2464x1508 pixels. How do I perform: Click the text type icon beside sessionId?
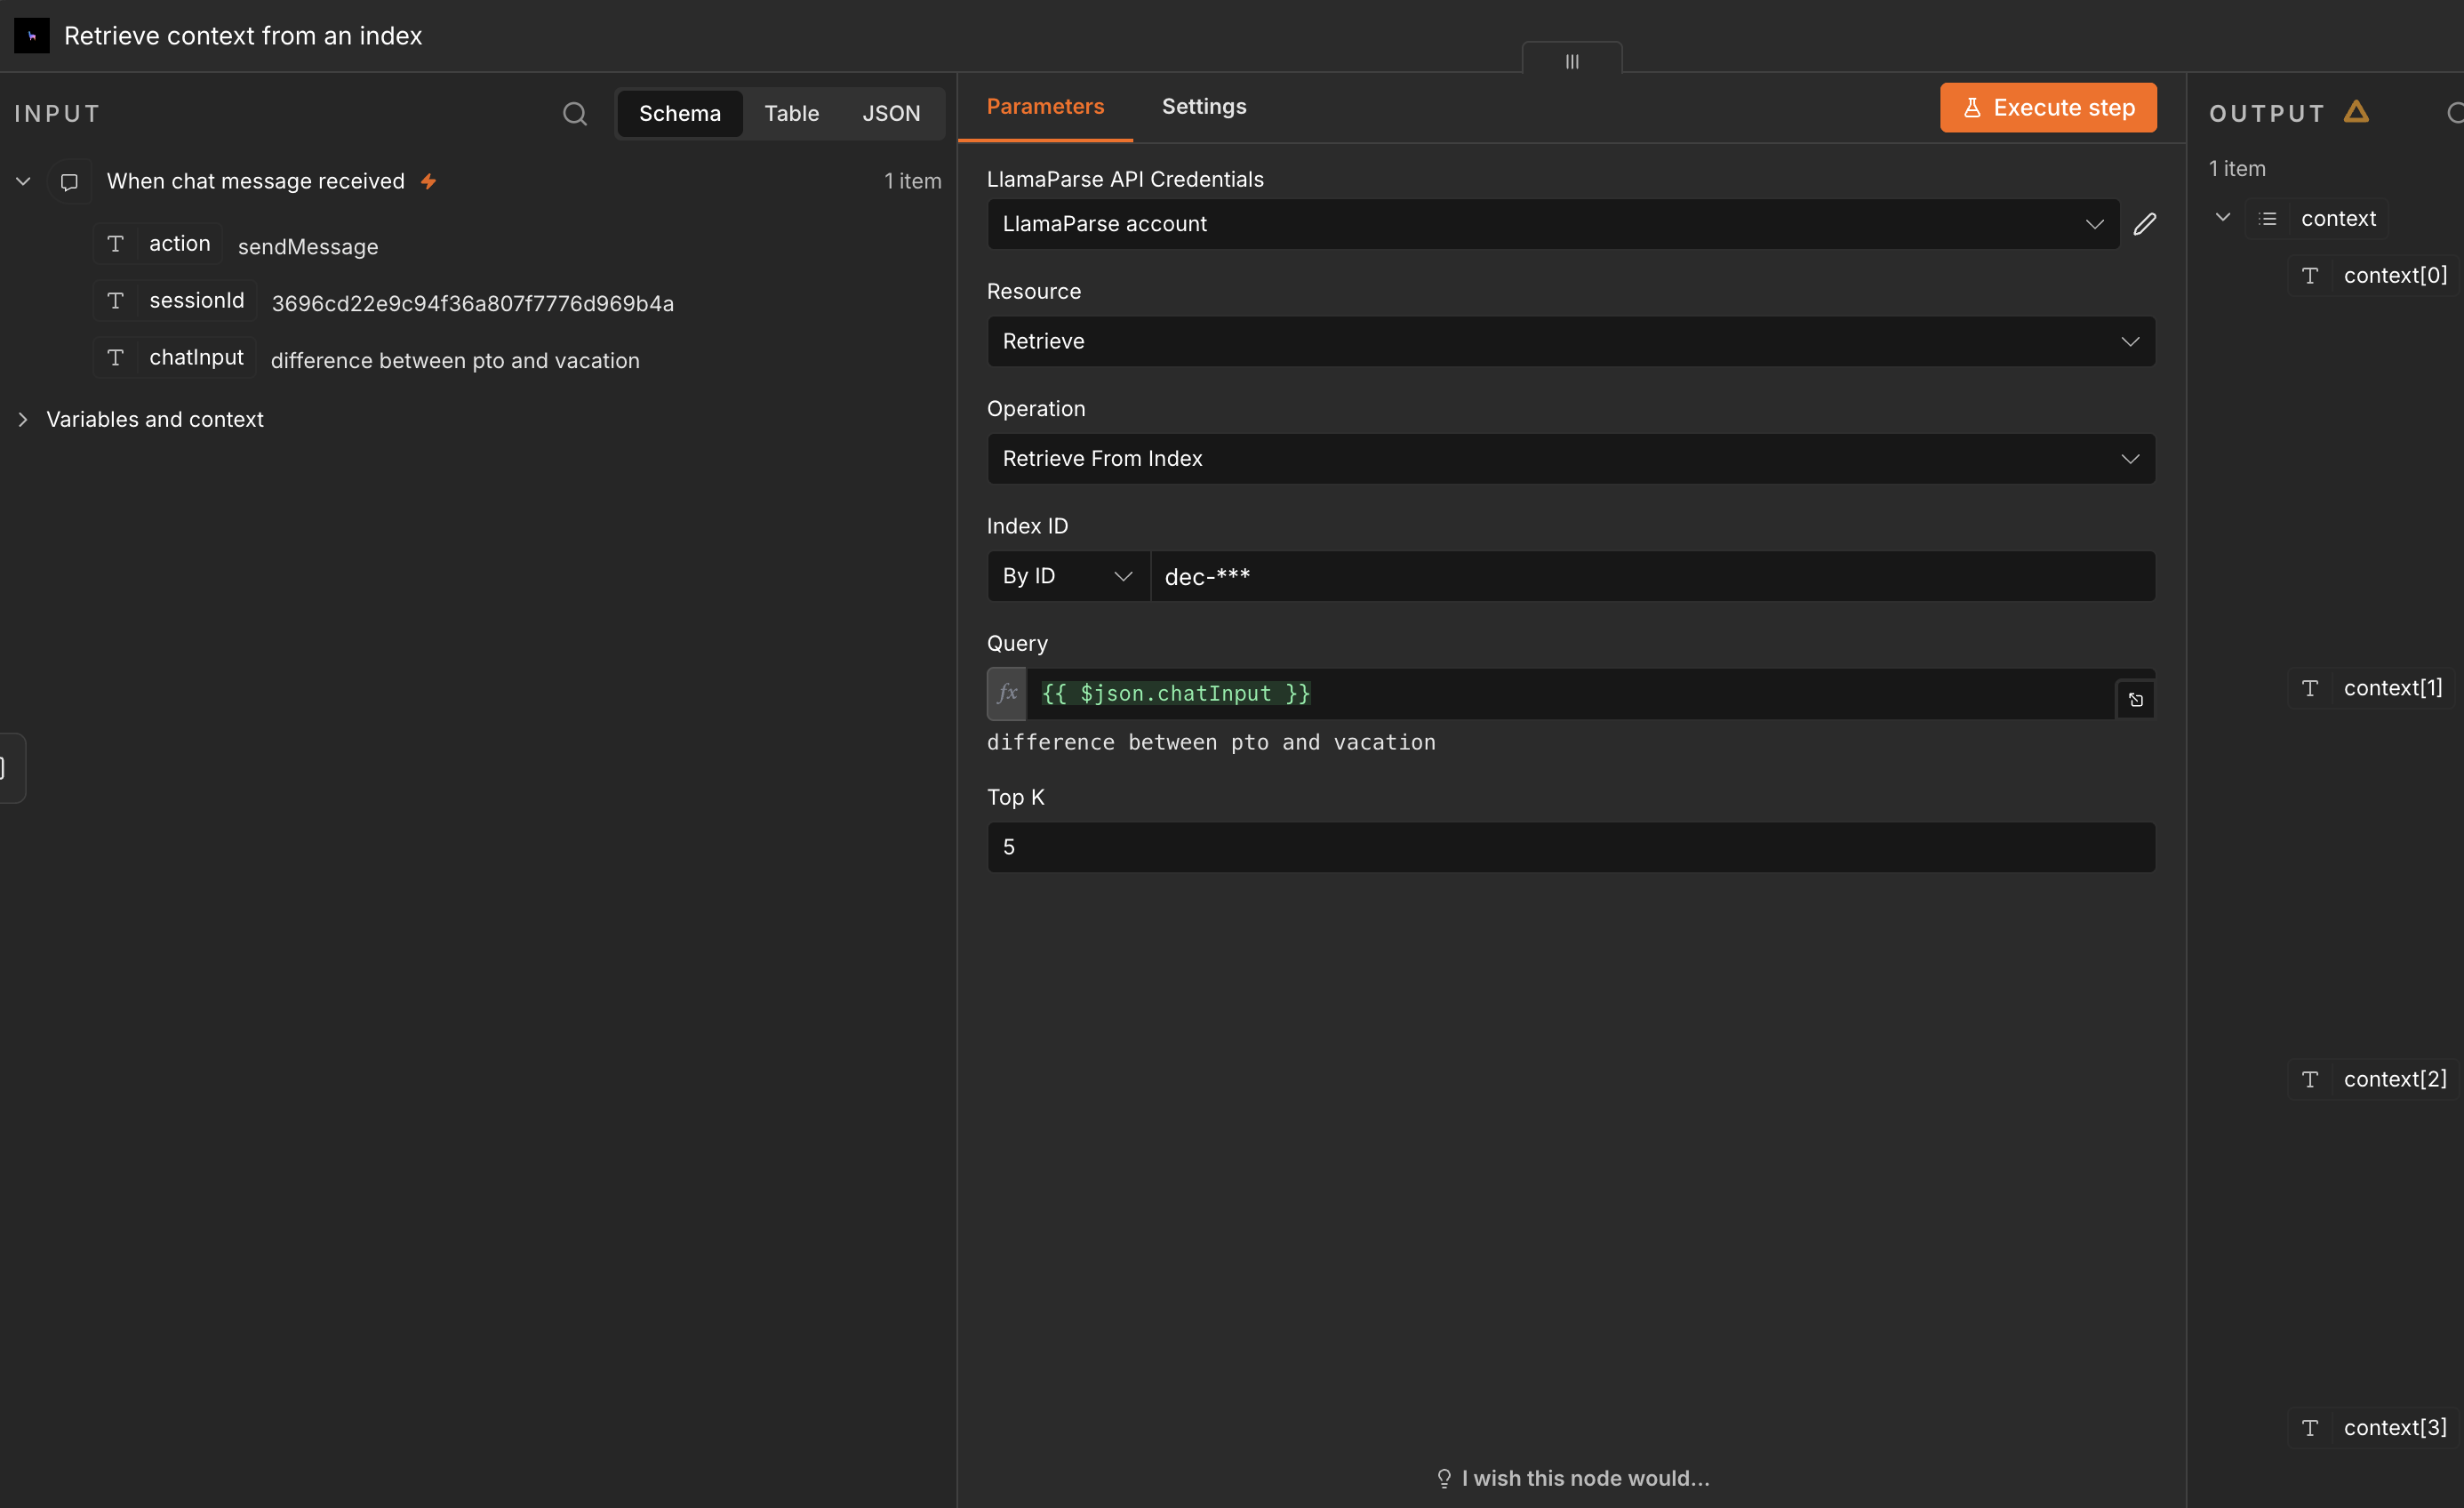coord(116,301)
